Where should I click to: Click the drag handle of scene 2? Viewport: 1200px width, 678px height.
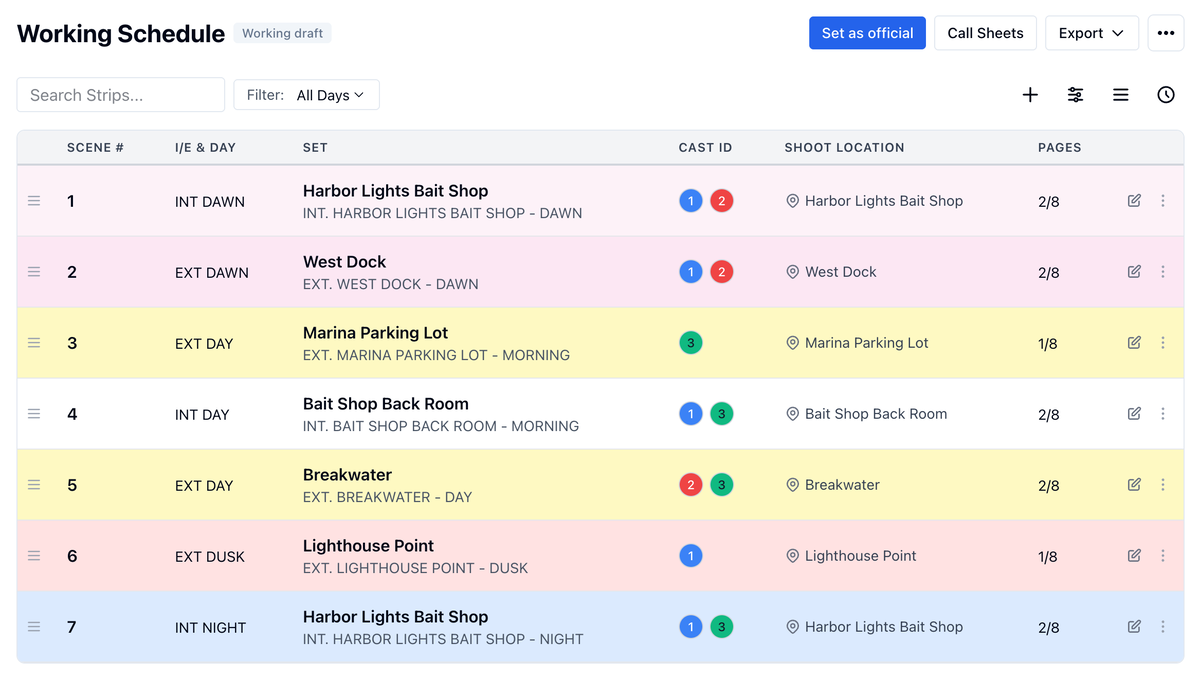tap(34, 272)
